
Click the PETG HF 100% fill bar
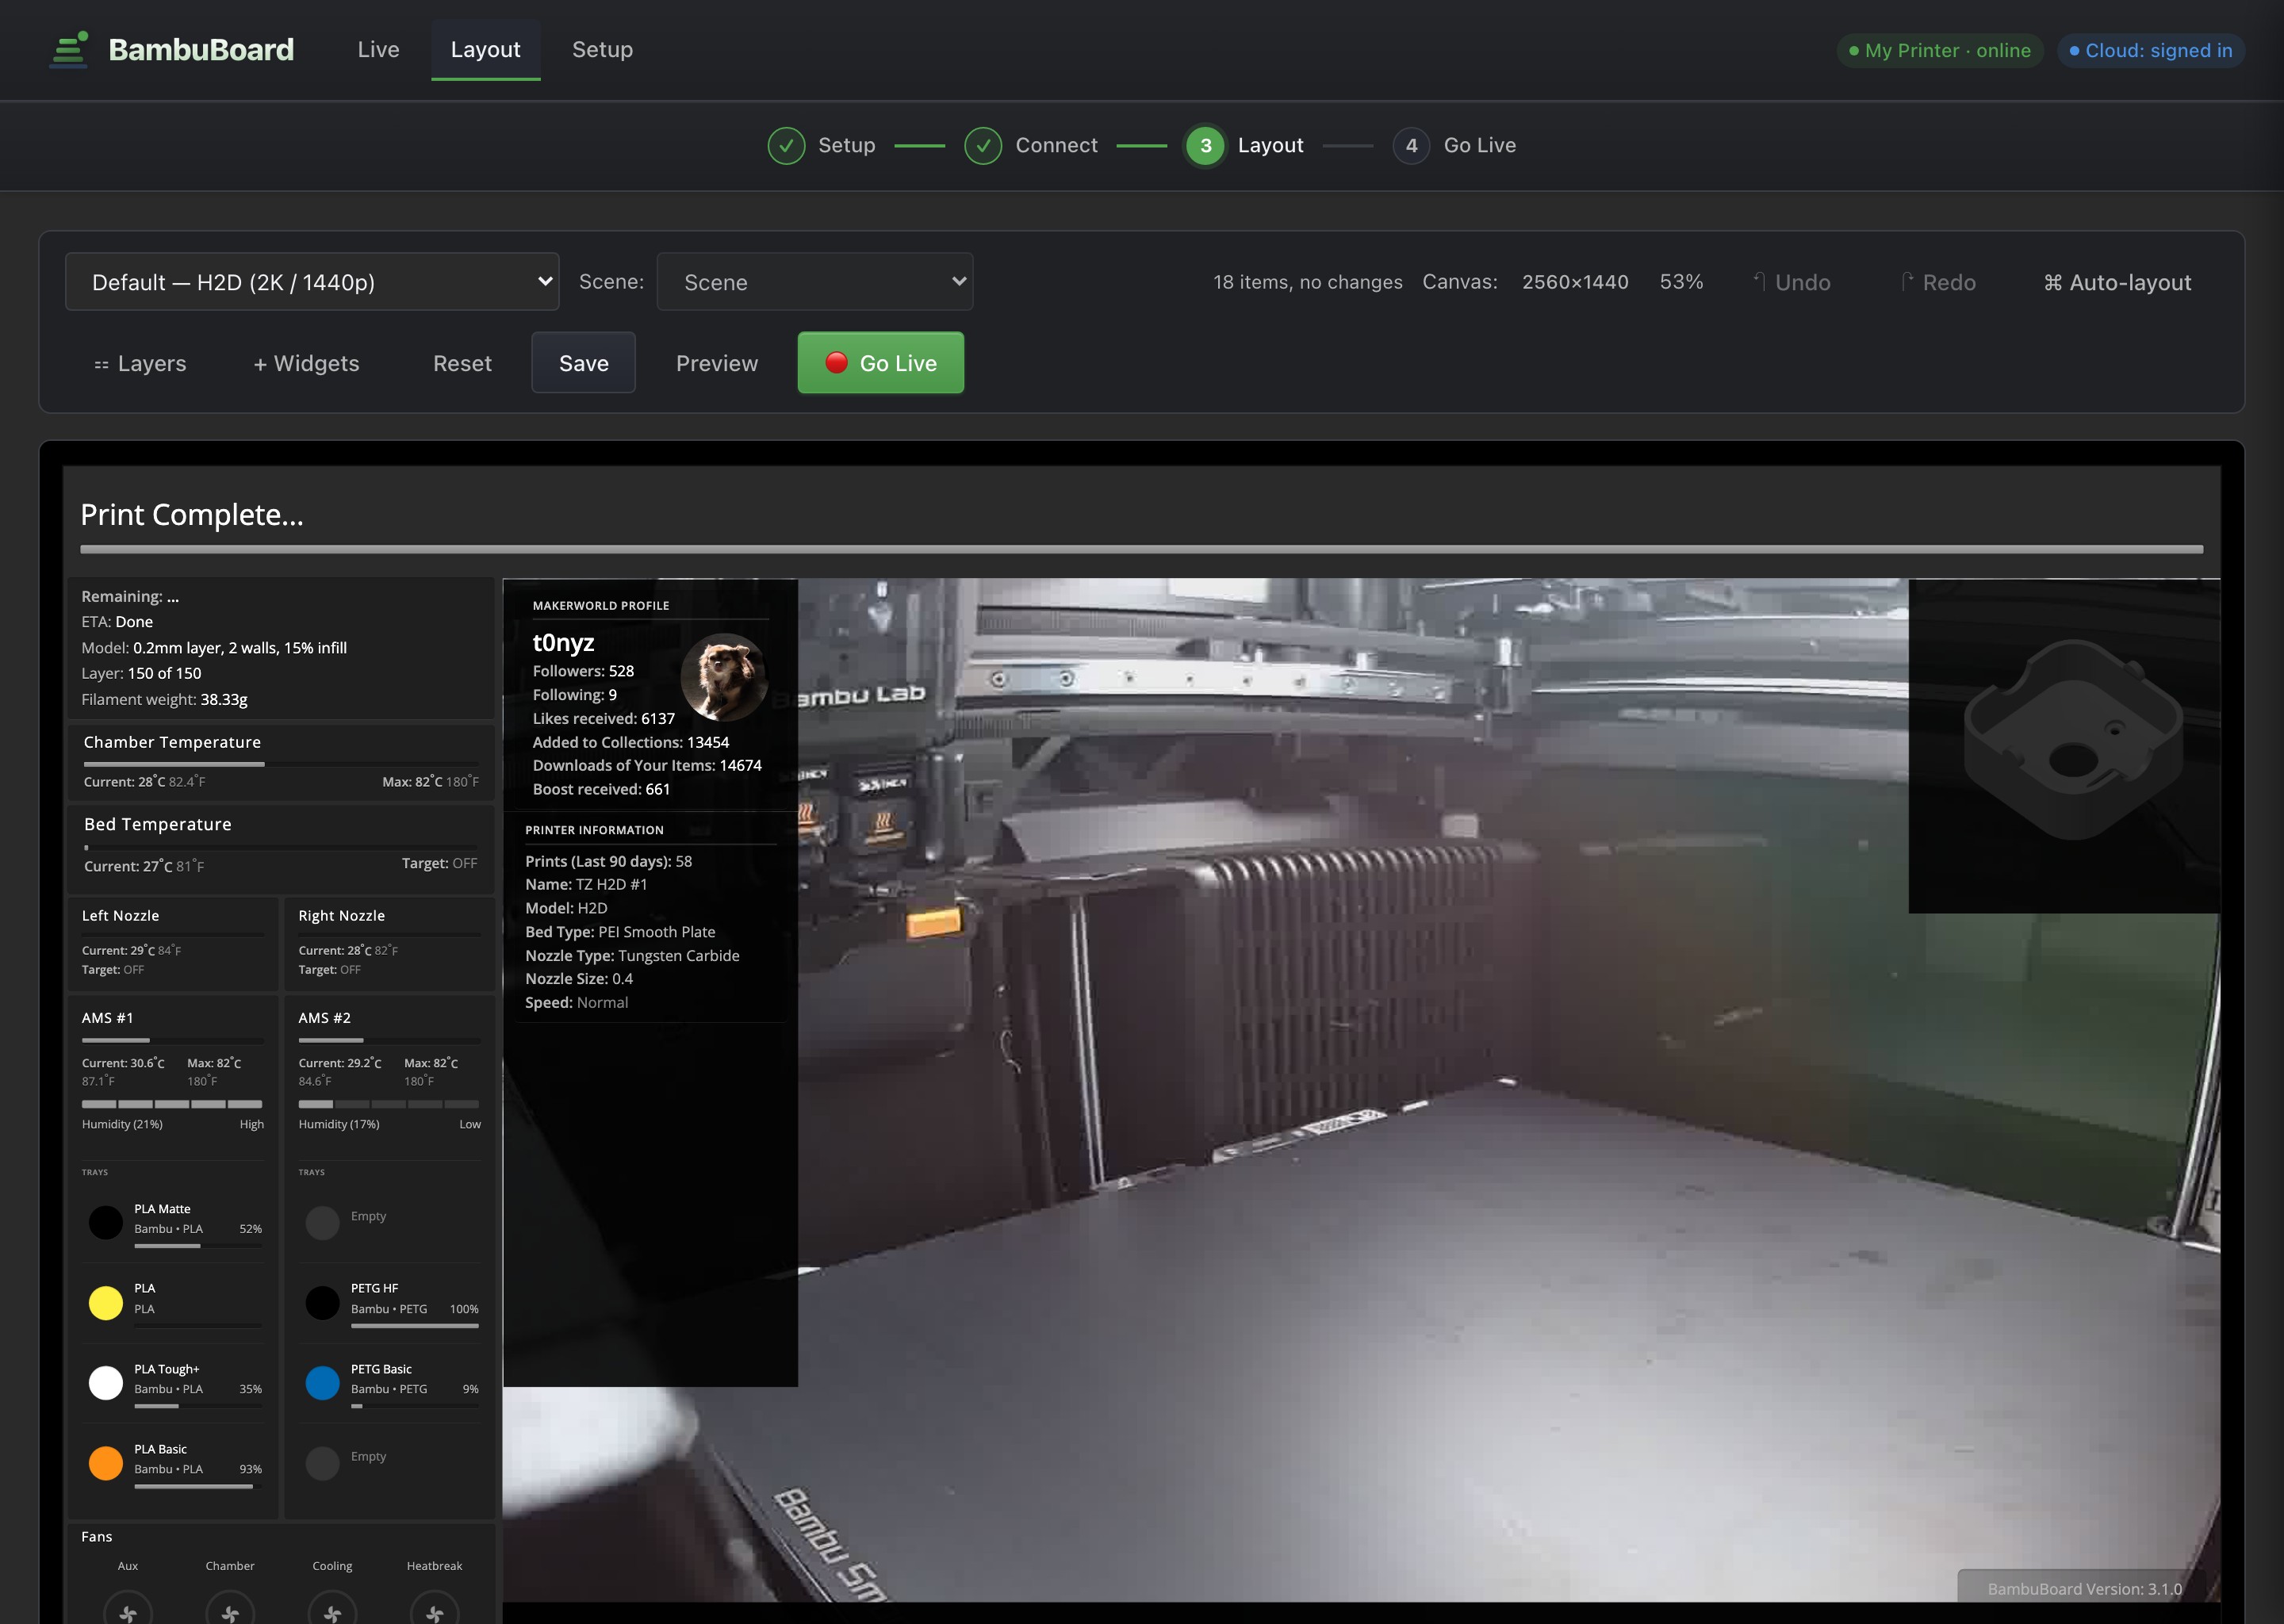point(415,1326)
